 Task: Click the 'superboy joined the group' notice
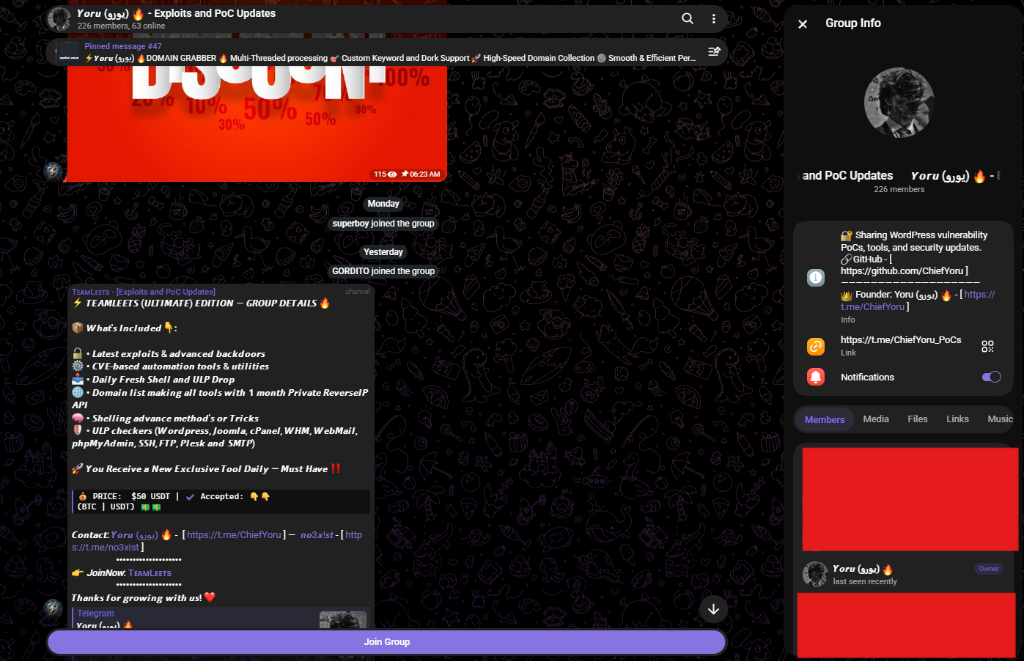tap(383, 223)
